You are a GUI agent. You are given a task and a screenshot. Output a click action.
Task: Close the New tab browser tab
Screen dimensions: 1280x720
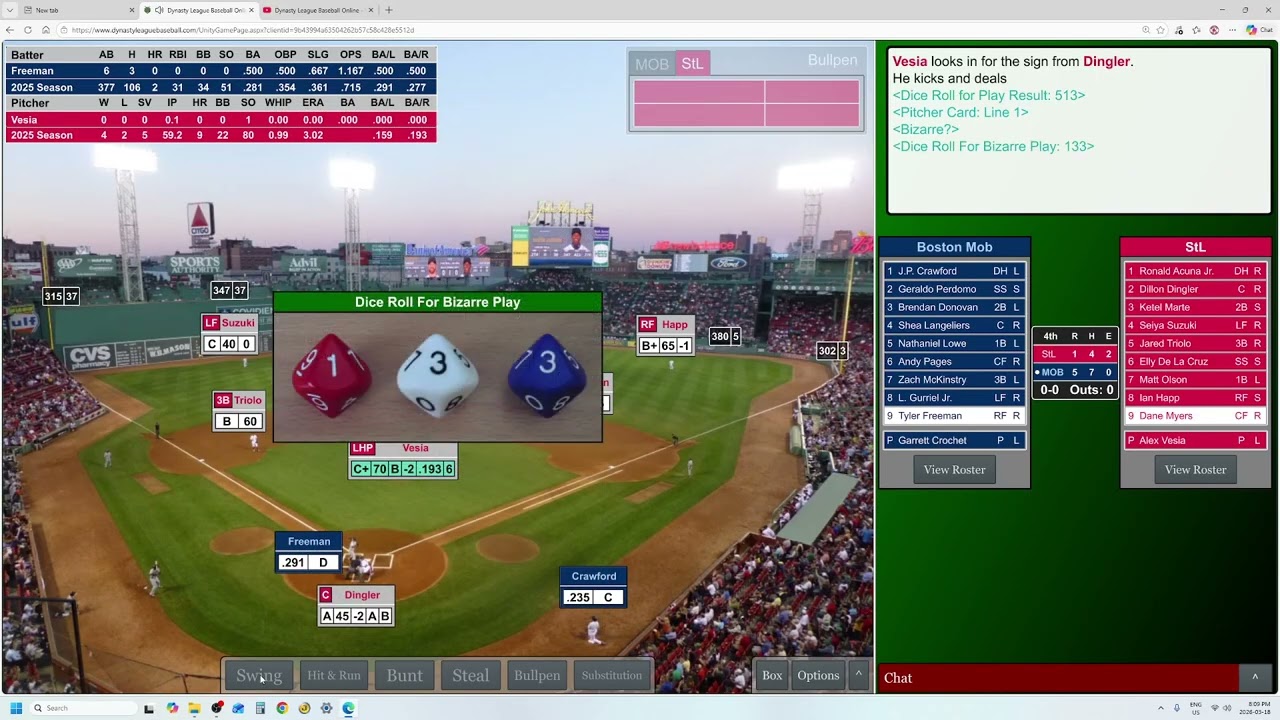[131, 10]
